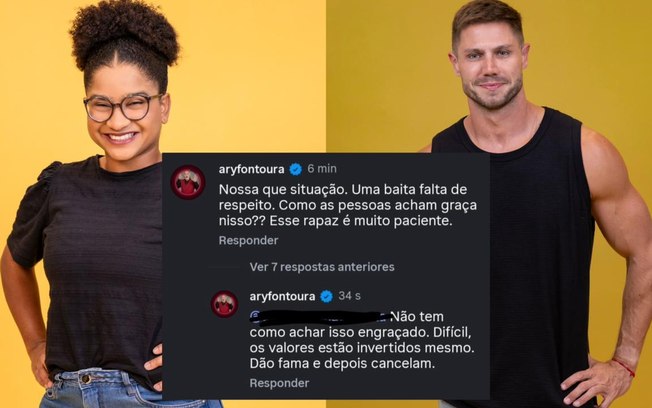
Task: Click the verified badge beside "6 min"
Action: click(x=296, y=169)
